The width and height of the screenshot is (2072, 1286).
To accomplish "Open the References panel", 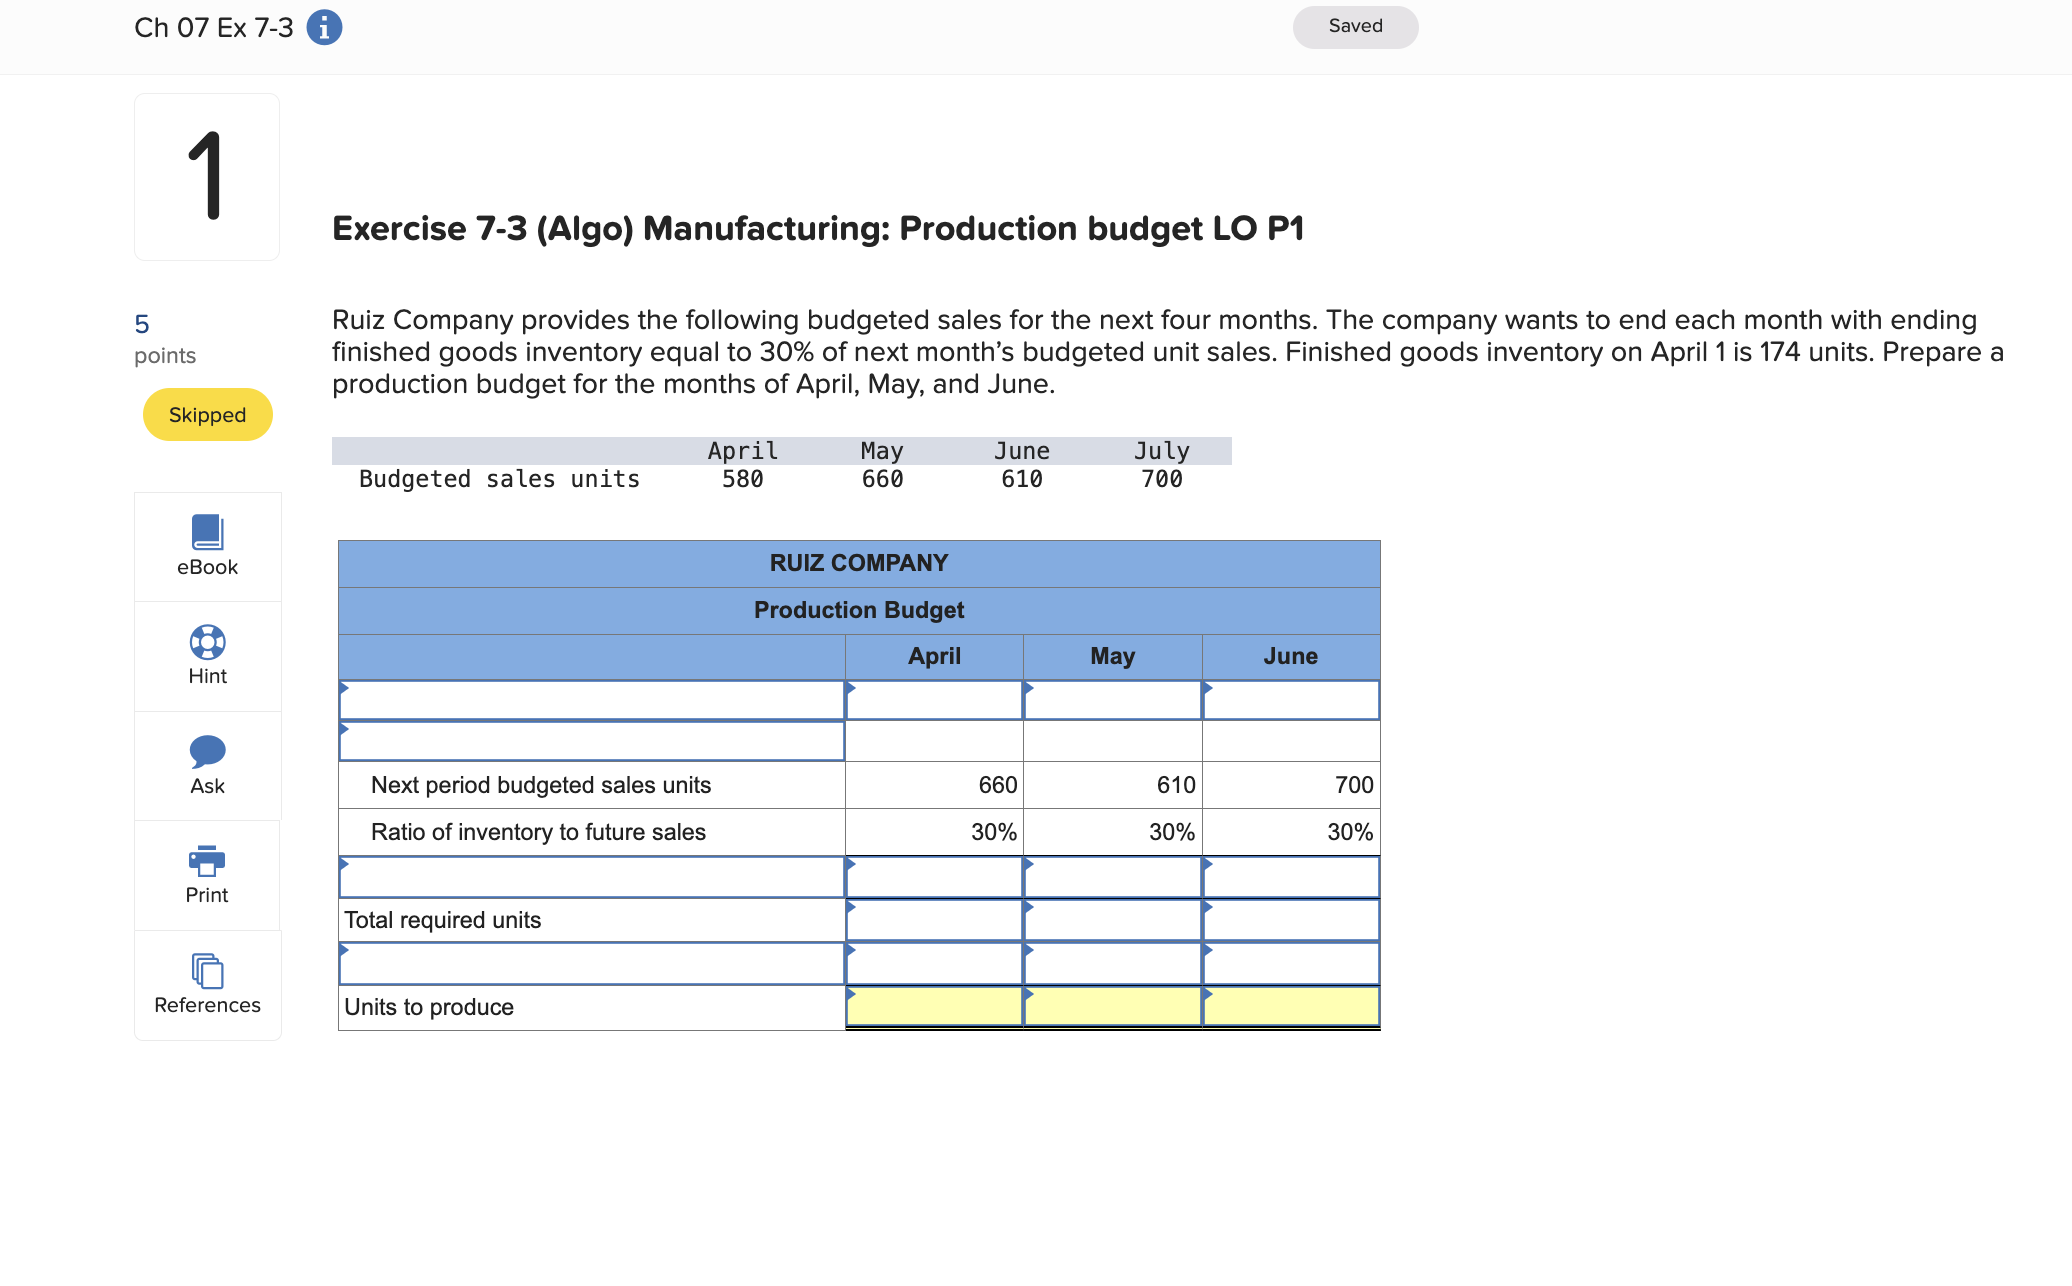I will tap(207, 984).
